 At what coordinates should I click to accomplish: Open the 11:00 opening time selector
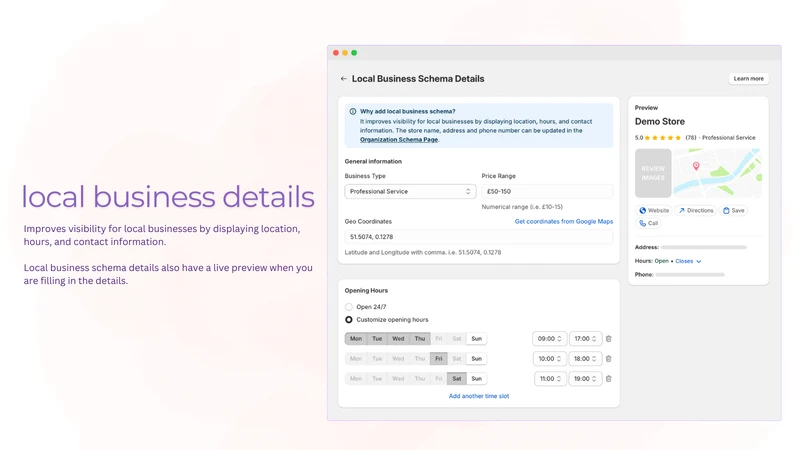pyautogui.click(x=550, y=379)
